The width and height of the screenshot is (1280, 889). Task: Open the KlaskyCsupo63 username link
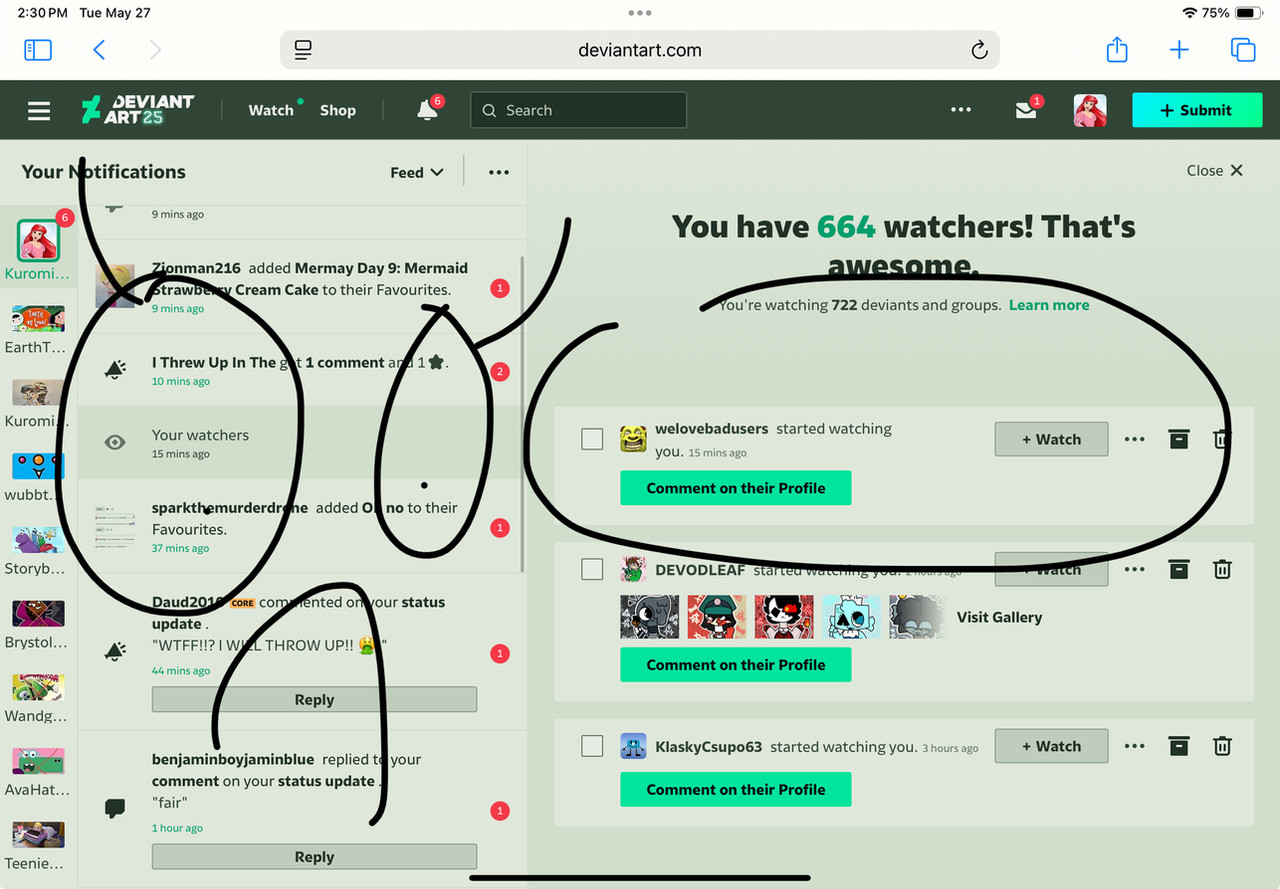coord(708,746)
